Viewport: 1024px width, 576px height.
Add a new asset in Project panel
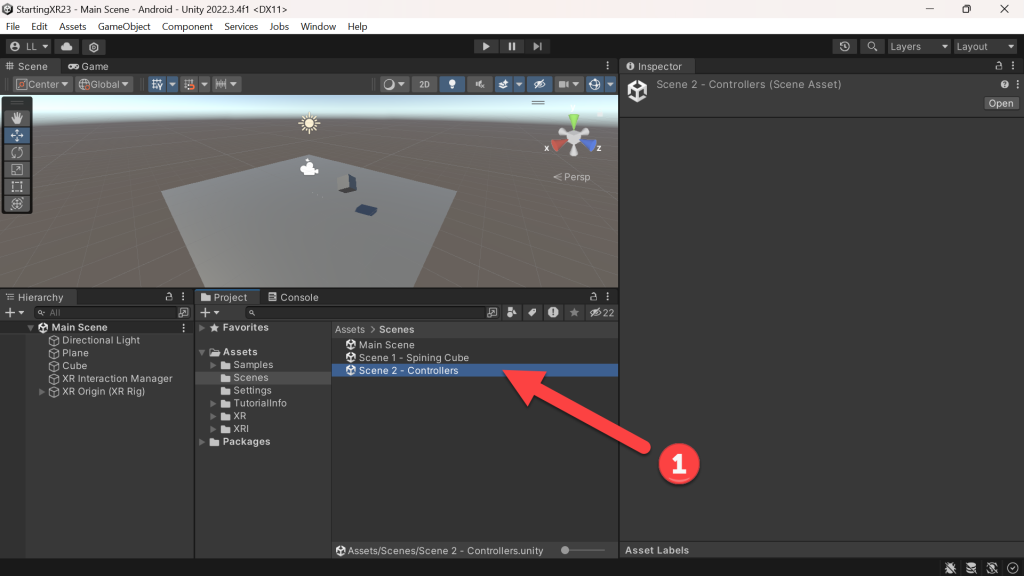[x=210, y=313]
